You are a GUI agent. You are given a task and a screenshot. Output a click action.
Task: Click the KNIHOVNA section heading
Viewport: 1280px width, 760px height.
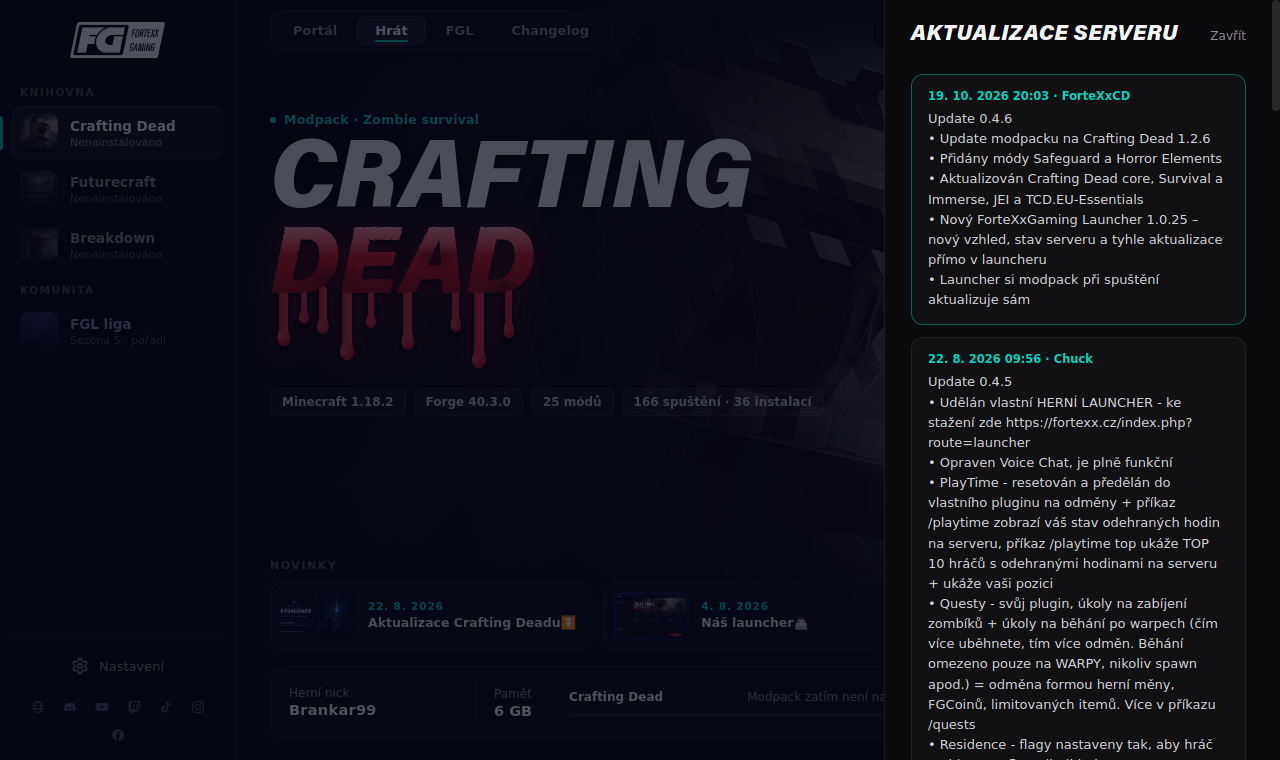(x=57, y=92)
